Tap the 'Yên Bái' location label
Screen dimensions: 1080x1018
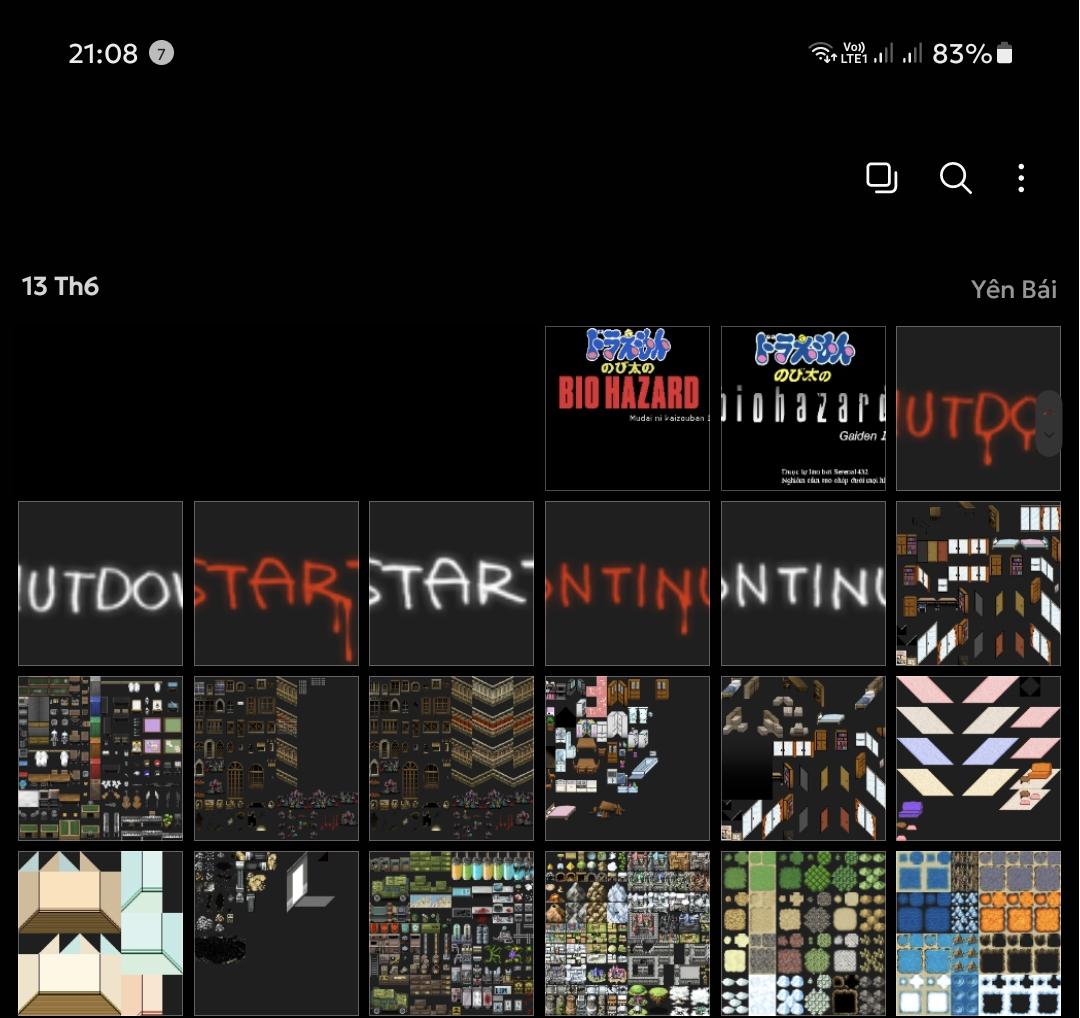(x=1013, y=290)
